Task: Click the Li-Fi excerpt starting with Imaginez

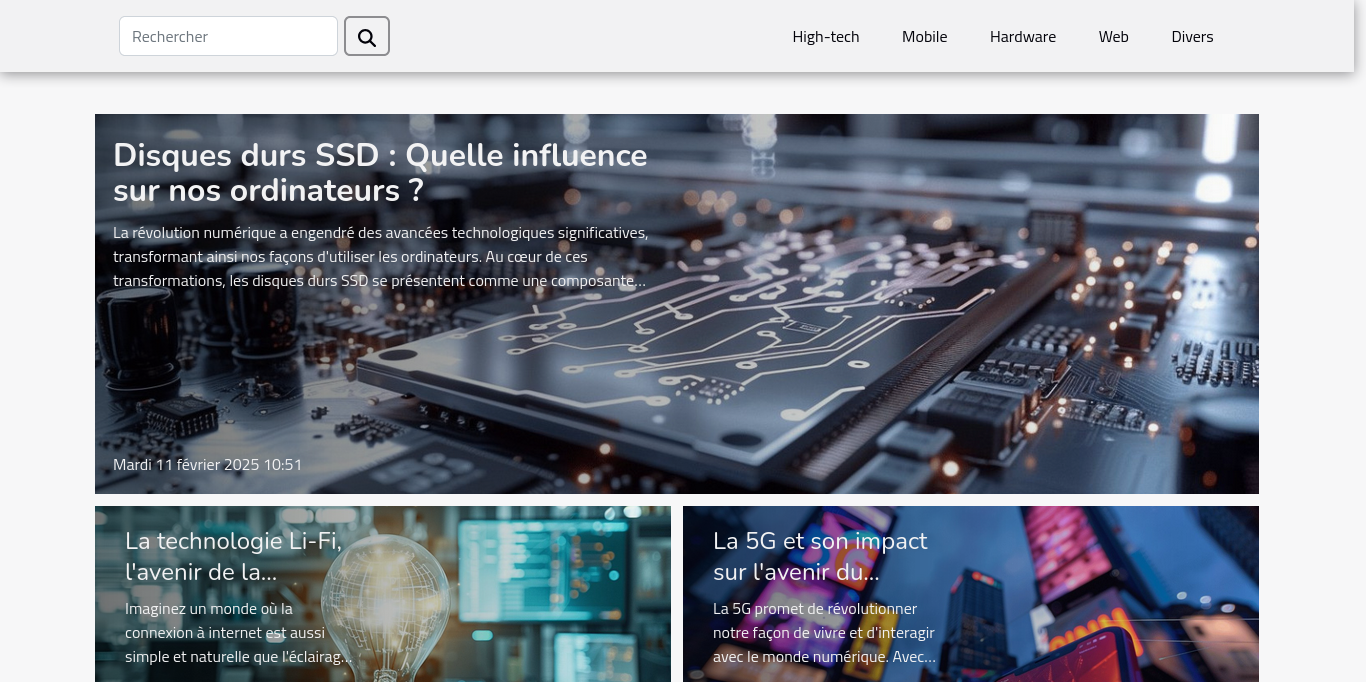Action: click(x=237, y=632)
